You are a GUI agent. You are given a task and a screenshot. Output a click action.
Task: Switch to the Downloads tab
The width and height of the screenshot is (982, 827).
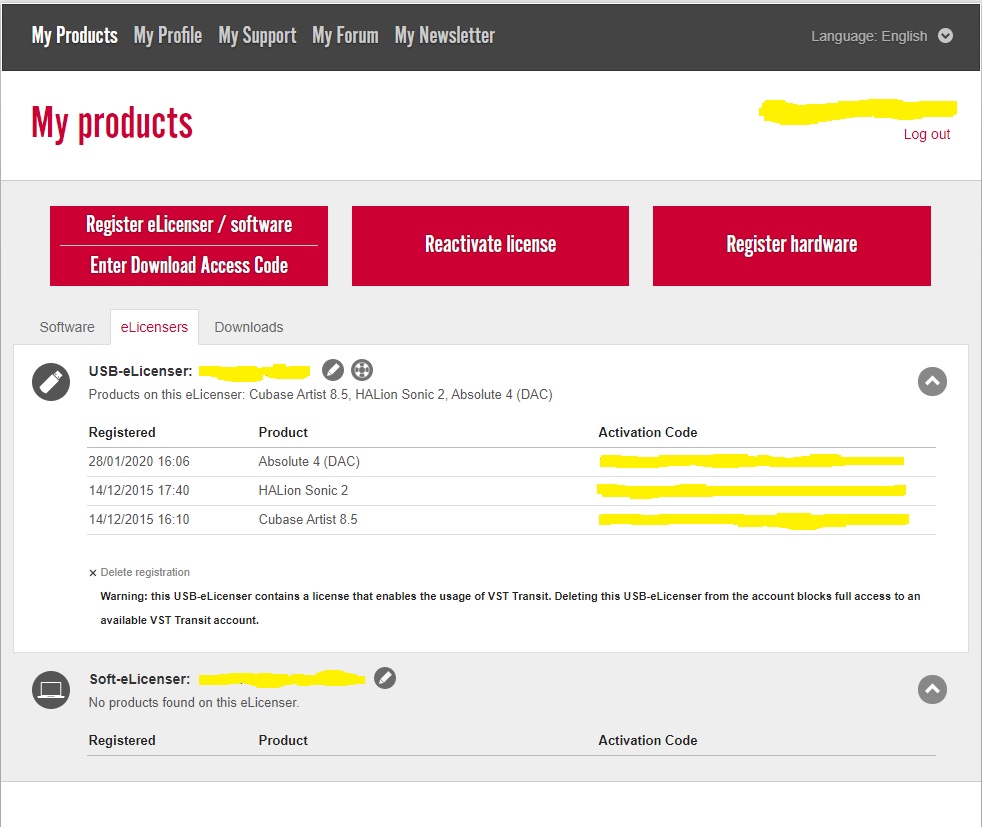click(x=249, y=327)
